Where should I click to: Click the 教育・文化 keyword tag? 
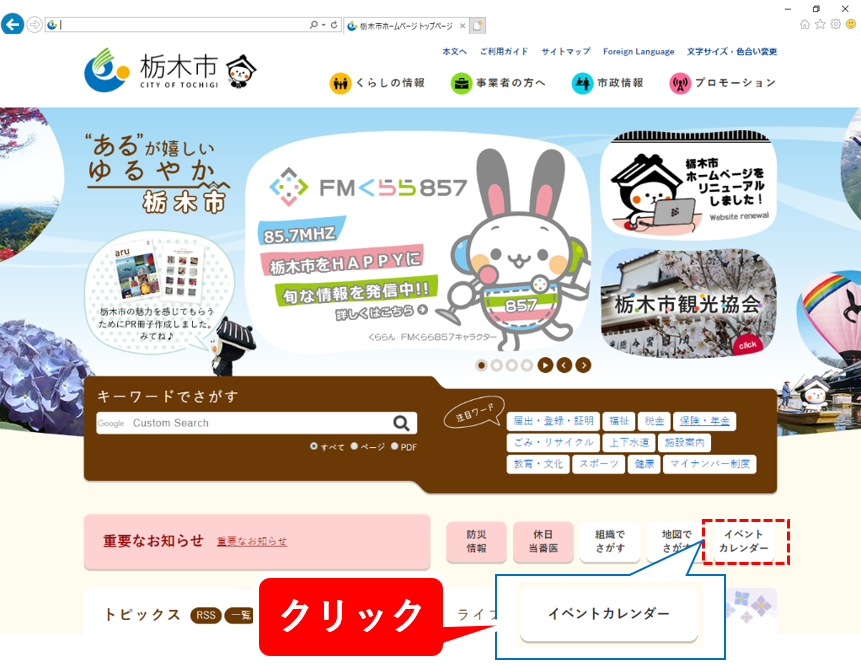tap(538, 464)
